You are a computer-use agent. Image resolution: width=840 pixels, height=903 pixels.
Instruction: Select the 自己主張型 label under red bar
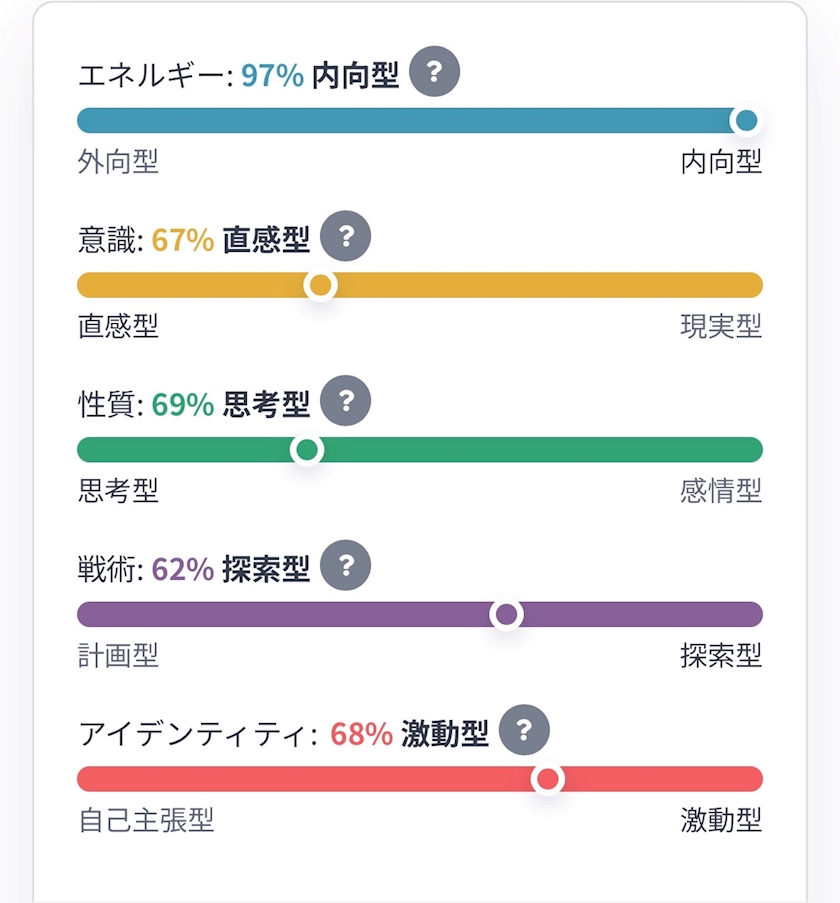pyautogui.click(x=146, y=820)
